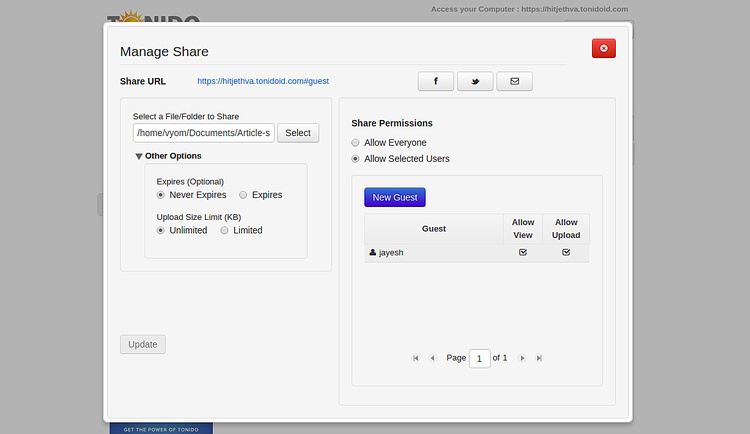The width and height of the screenshot is (750, 434).
Task: Share link via Twitter icon
Action: [475, 82]
